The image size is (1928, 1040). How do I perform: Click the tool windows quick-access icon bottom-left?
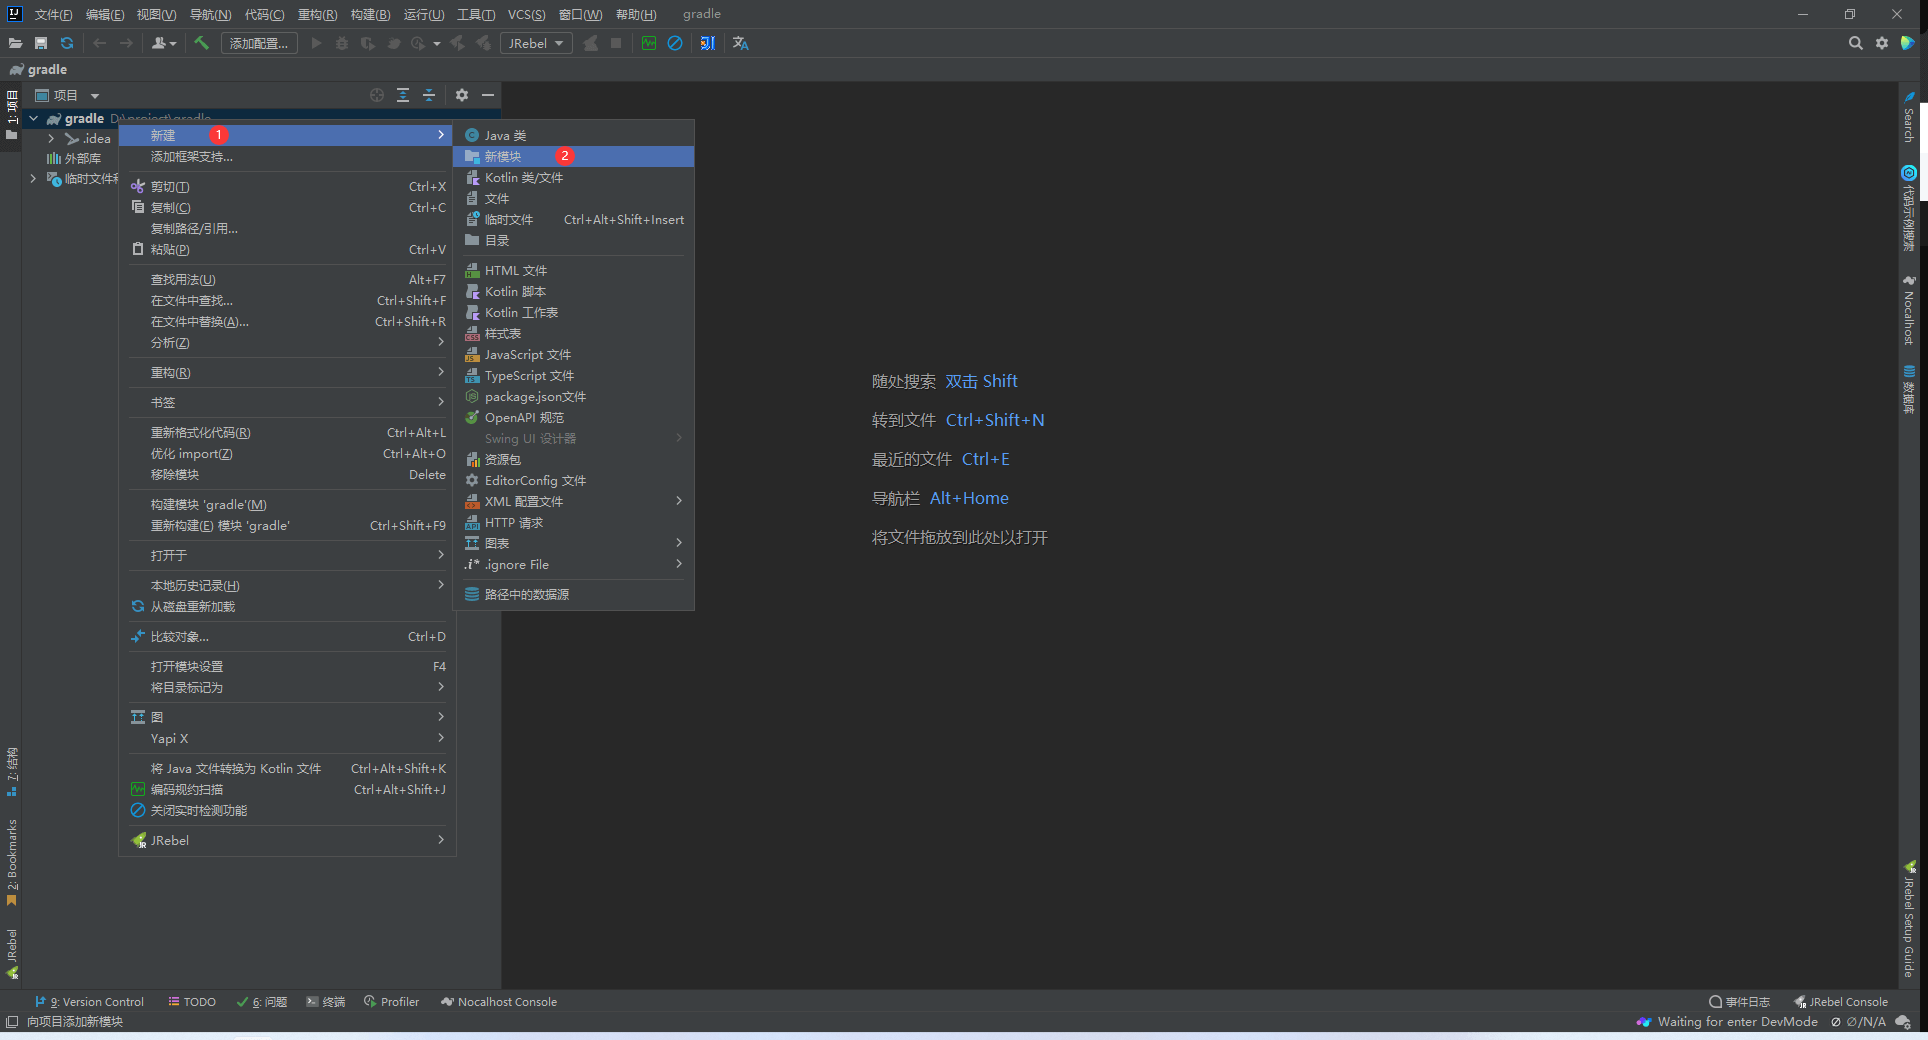(x=12, y=1021)
